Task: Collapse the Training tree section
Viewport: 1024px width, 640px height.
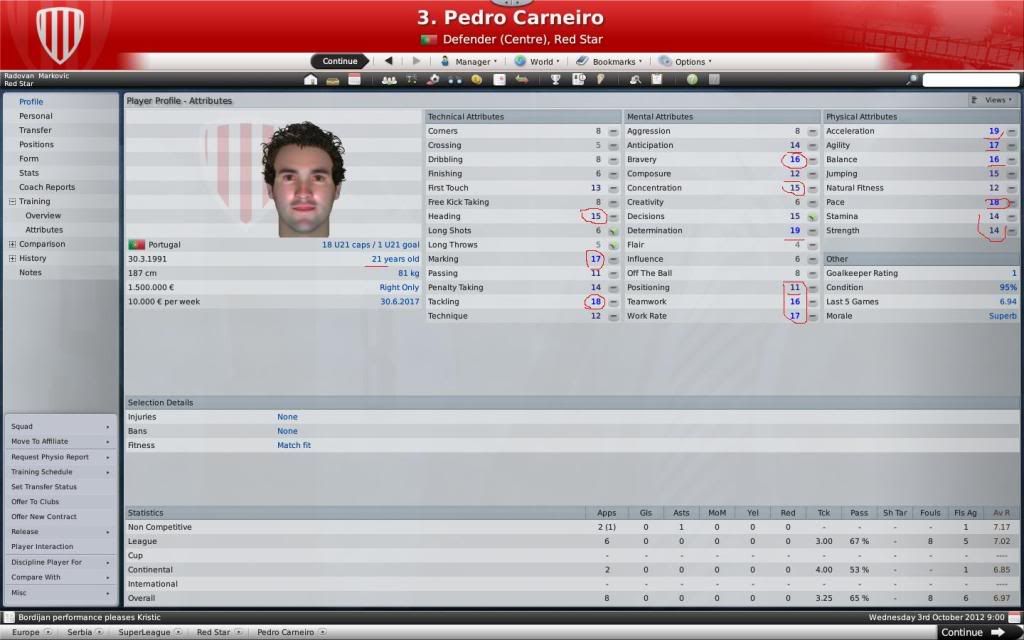Action: click(x=12, y=202)
